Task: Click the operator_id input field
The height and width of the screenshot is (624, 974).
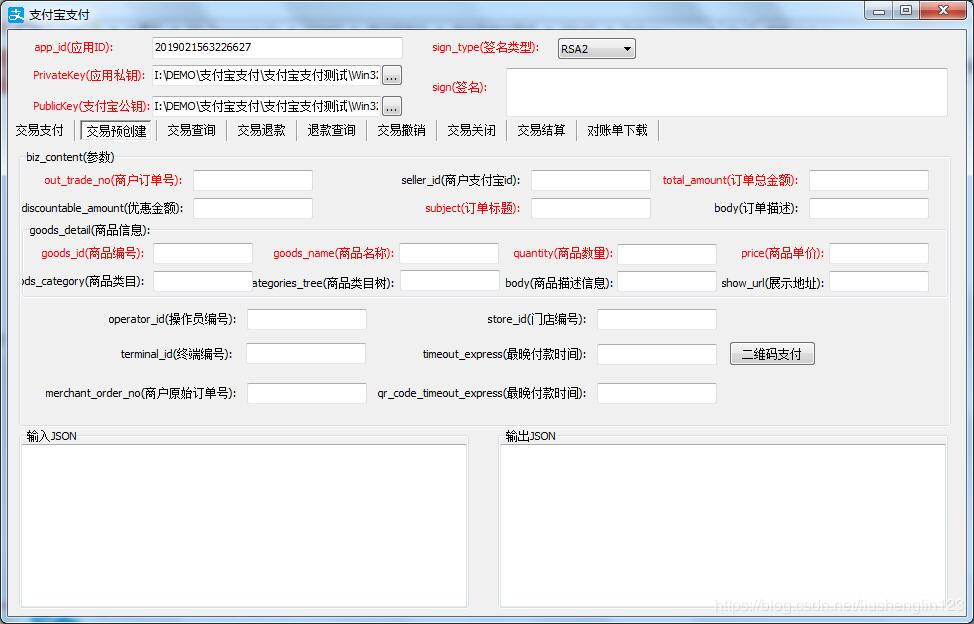Action: [307, 319]
